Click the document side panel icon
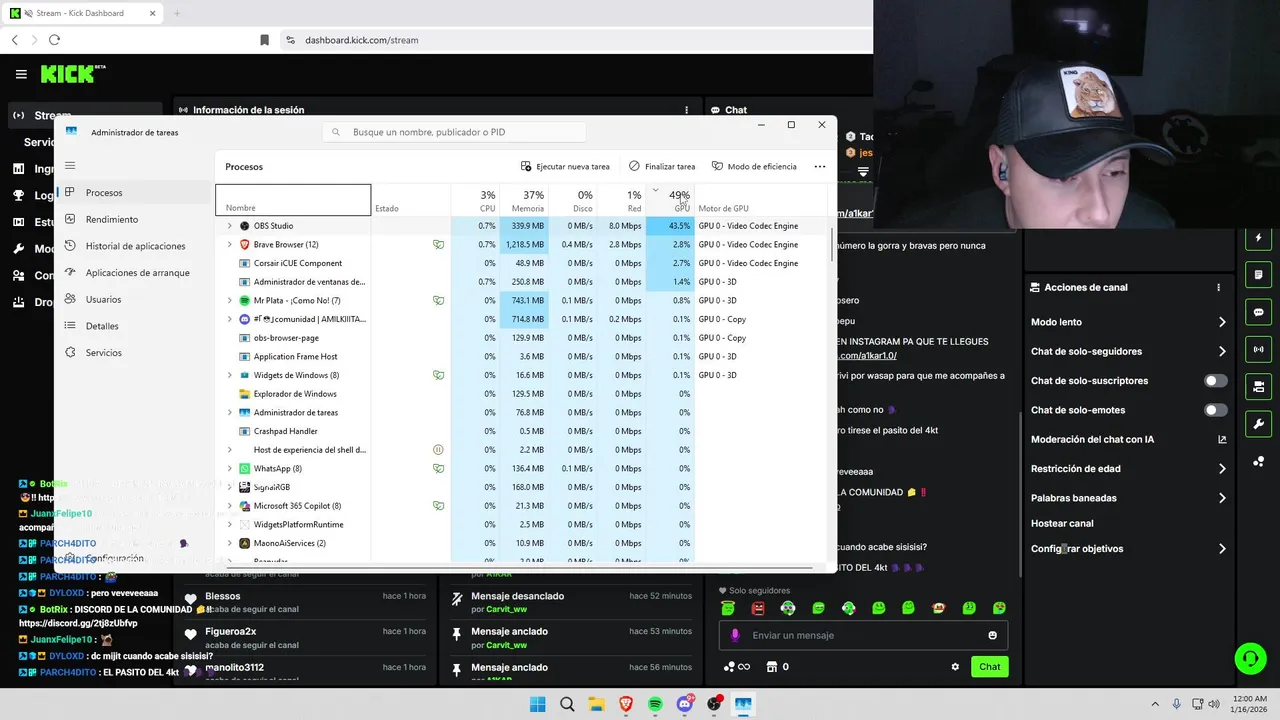The width and height of the screenshot is (1280, 720). (x=1258, y=275)
